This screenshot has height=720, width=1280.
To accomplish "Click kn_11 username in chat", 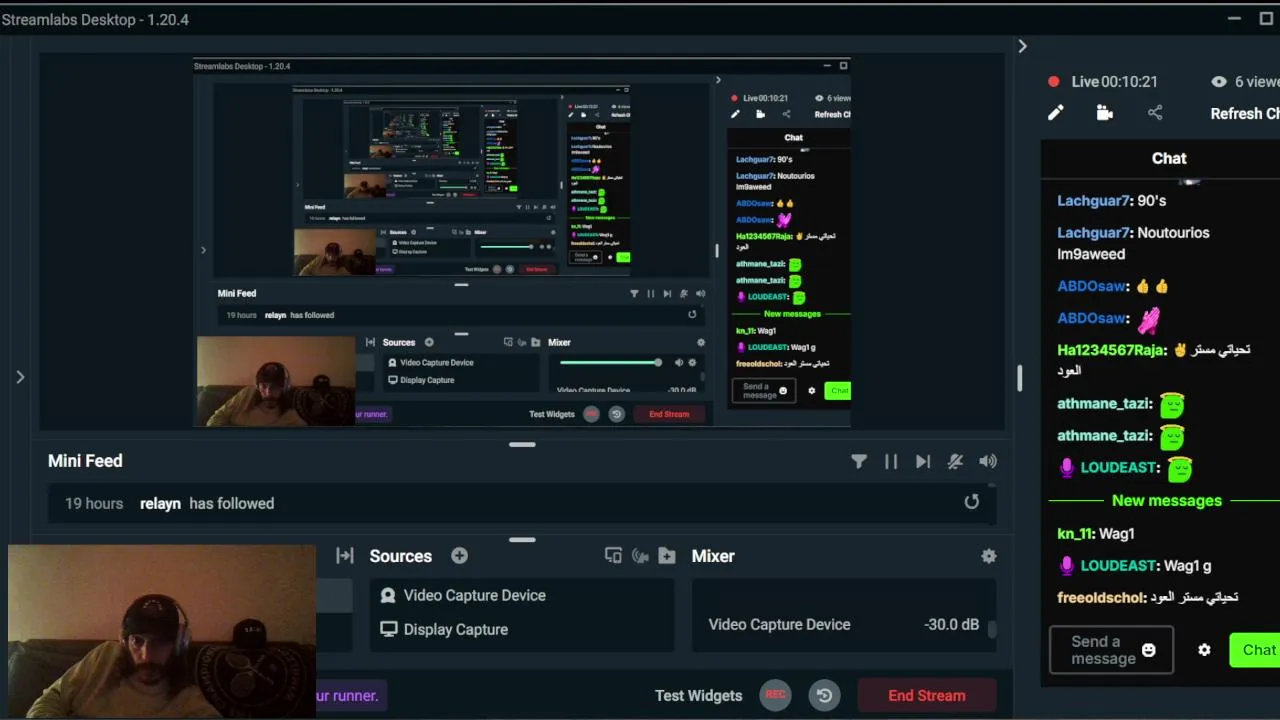I will click(x=1075, y=534).
